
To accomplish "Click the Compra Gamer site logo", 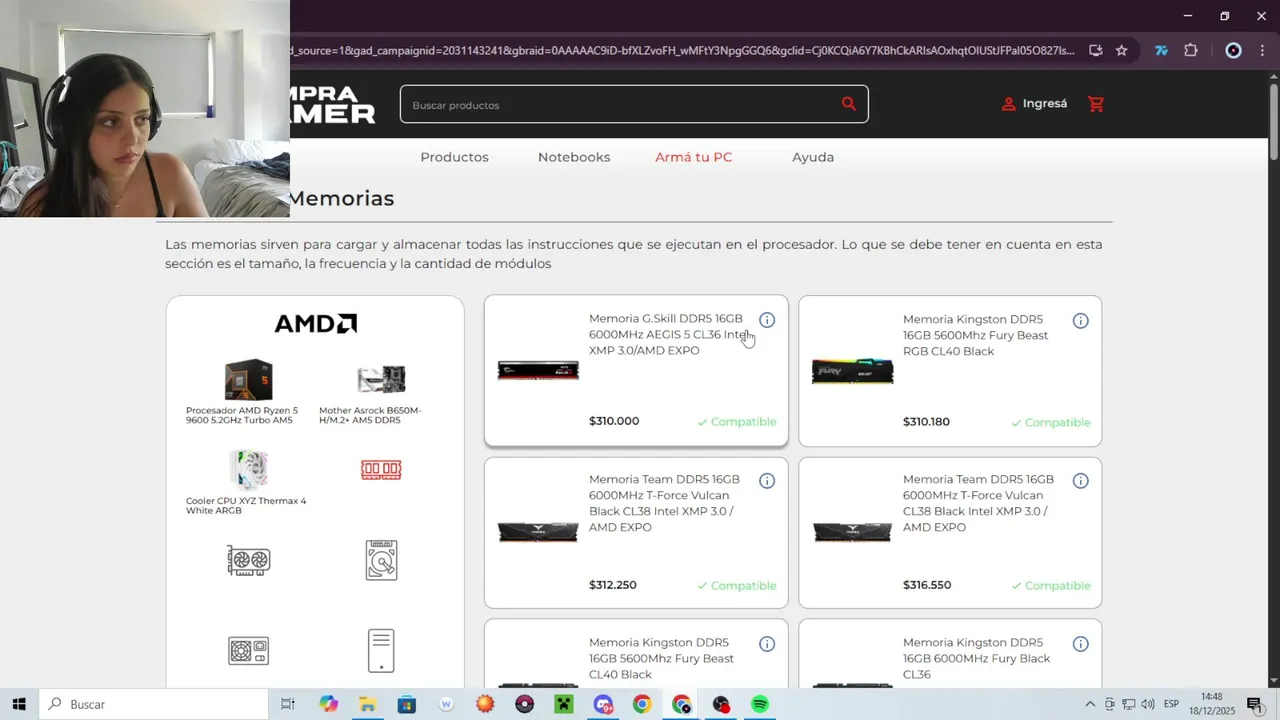I will (x=333, y=104).
